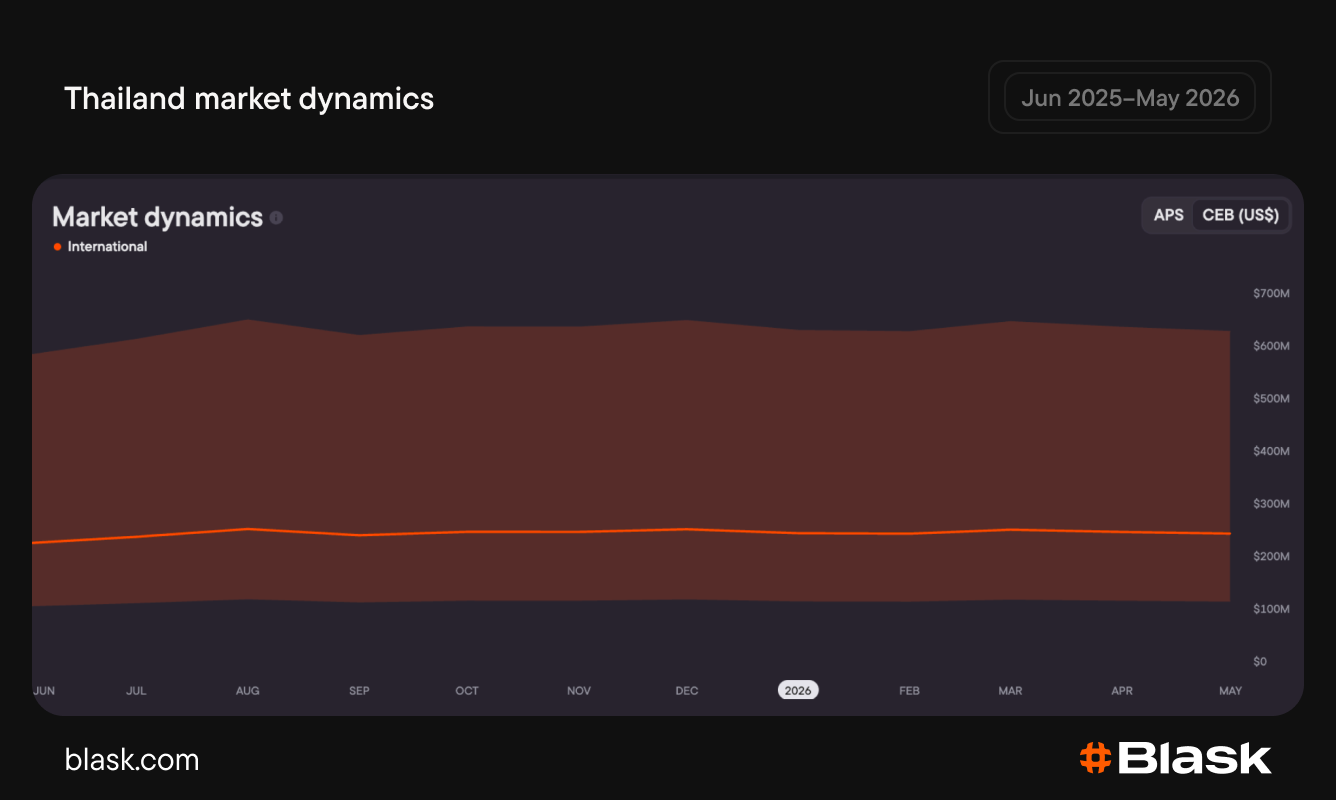Viewport: 1336px width, 800px height.
Task: Click the OCT label on the x-axis
Action: pyautogui.click(x=467, y=691)
